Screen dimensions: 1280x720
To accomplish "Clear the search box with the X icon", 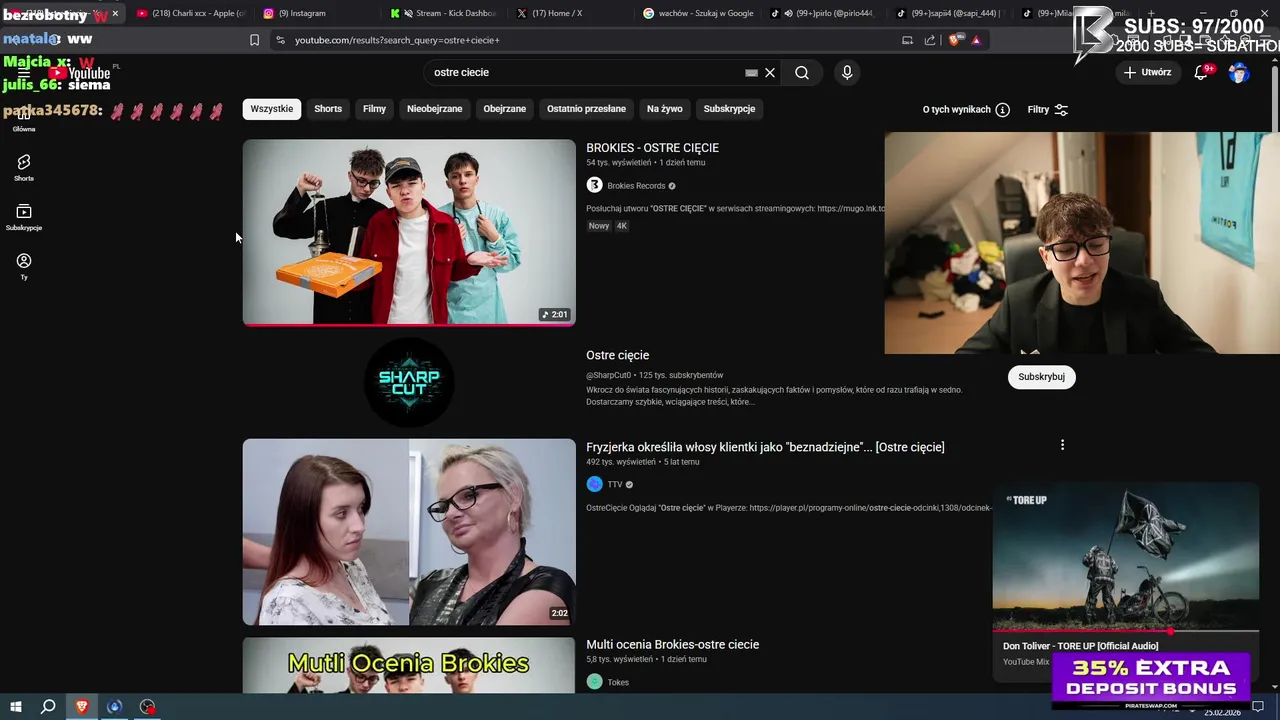I will 770,72.
